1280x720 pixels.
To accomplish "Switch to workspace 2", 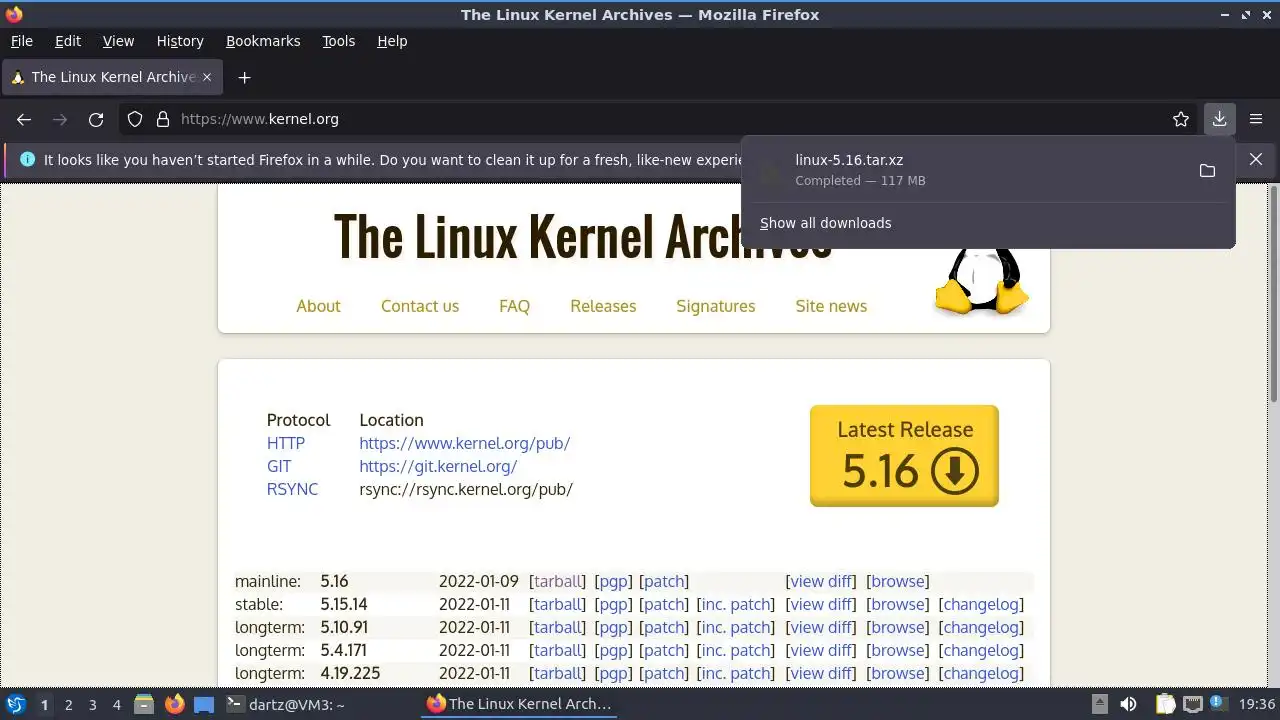I will [x=68, y=704].
